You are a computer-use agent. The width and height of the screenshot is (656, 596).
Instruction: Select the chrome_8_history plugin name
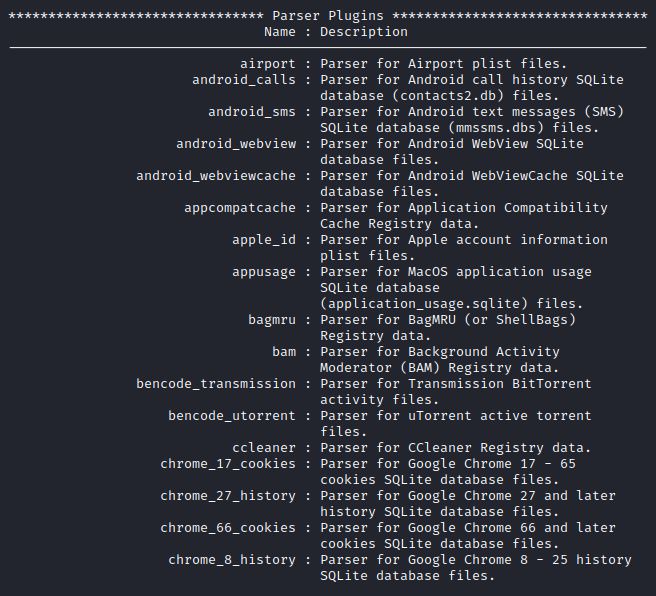pyautogui.click(x=232, y=560)
